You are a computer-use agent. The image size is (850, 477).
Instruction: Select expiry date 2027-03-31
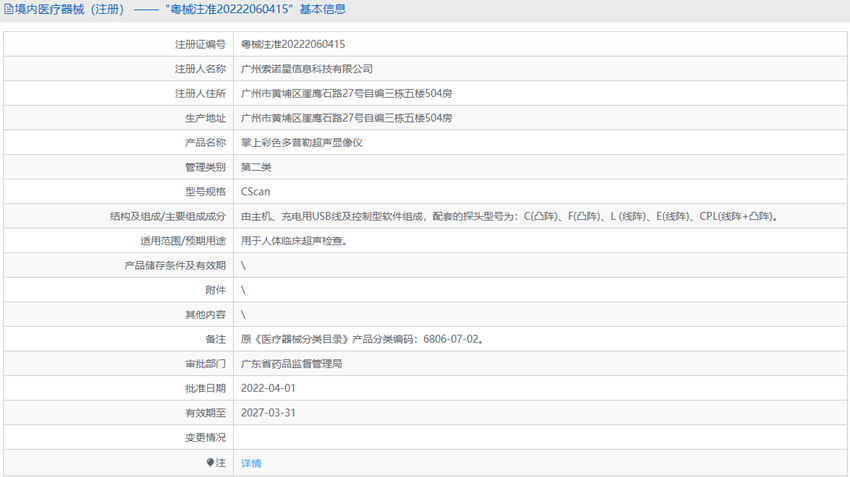click(268, 412)
